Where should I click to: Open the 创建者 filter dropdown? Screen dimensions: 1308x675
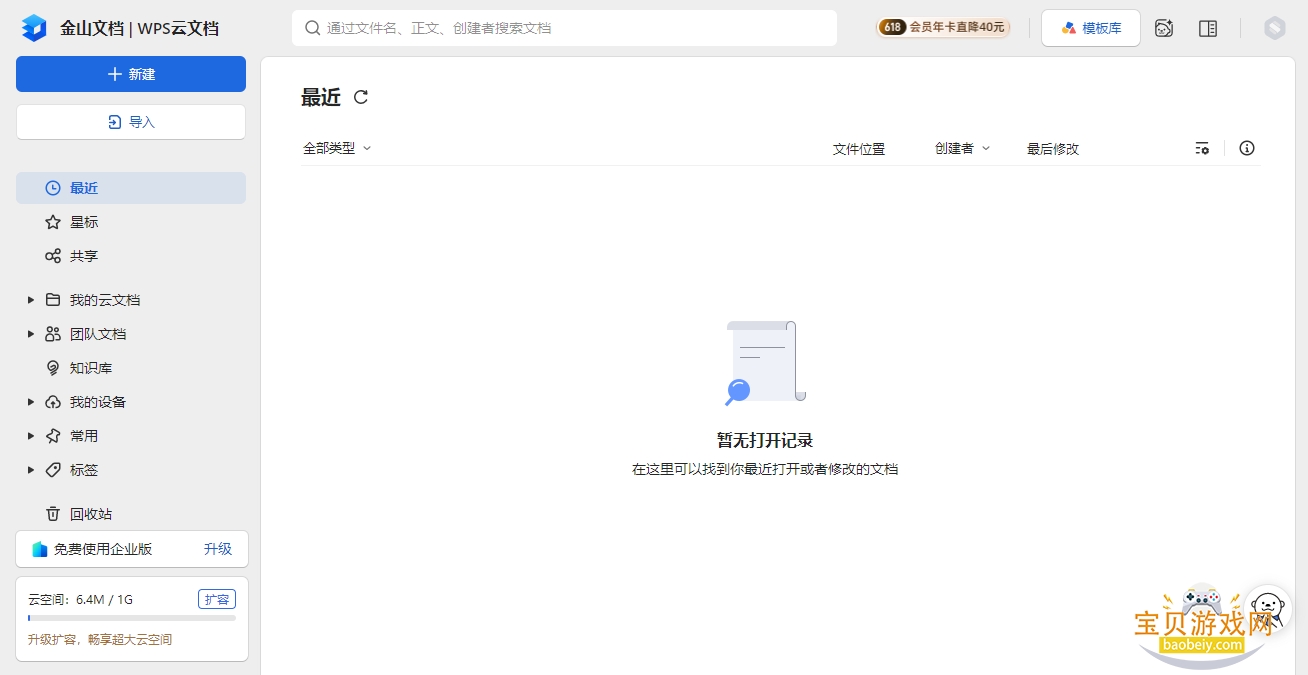tap(962, 148)
